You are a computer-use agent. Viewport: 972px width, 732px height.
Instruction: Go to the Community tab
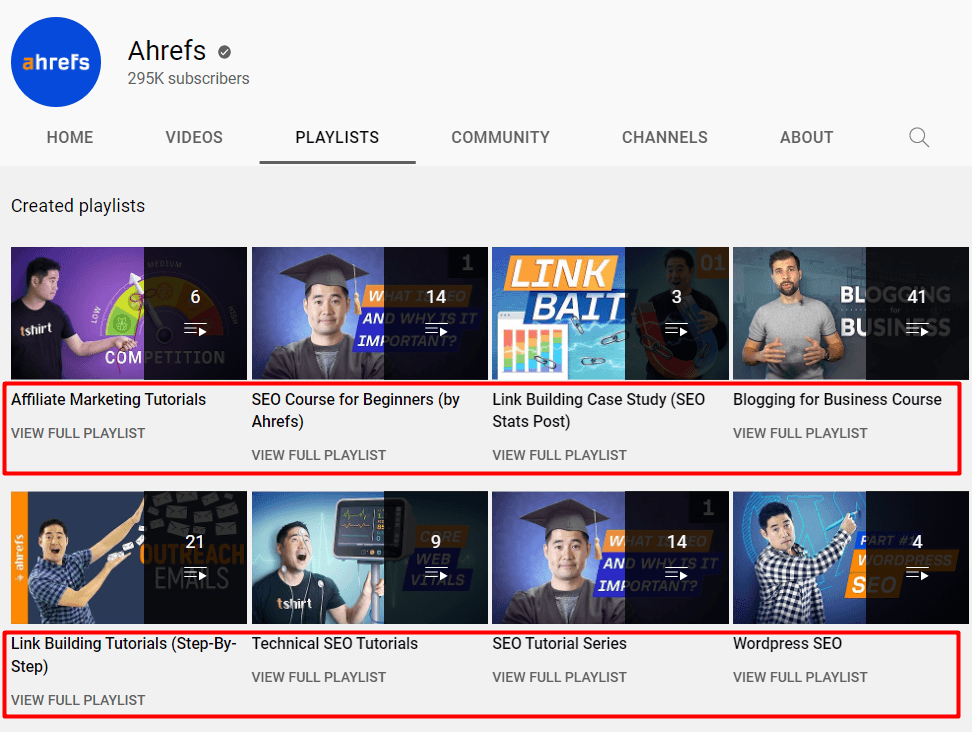[x=500, y=137]
